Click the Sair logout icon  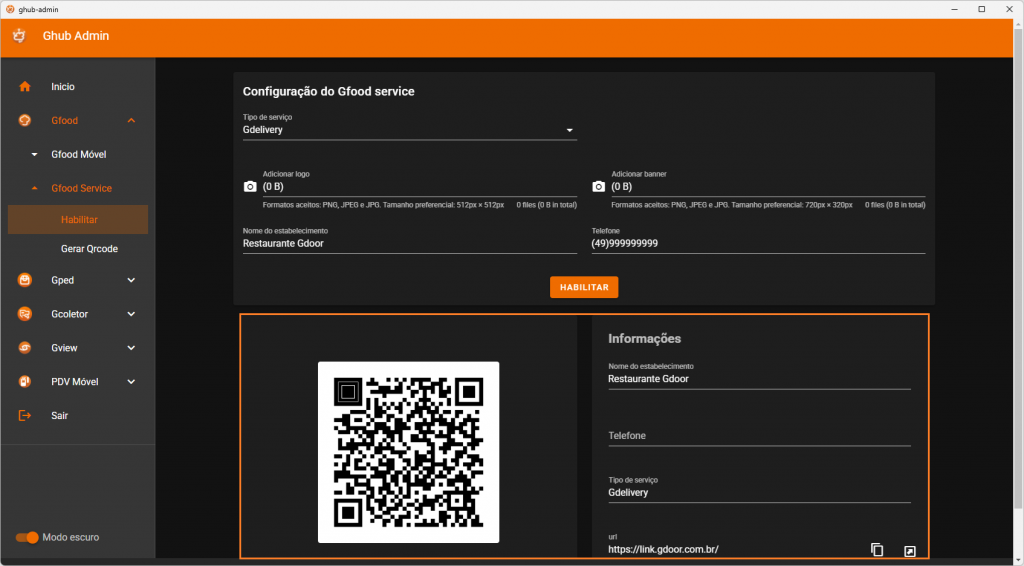25,416
